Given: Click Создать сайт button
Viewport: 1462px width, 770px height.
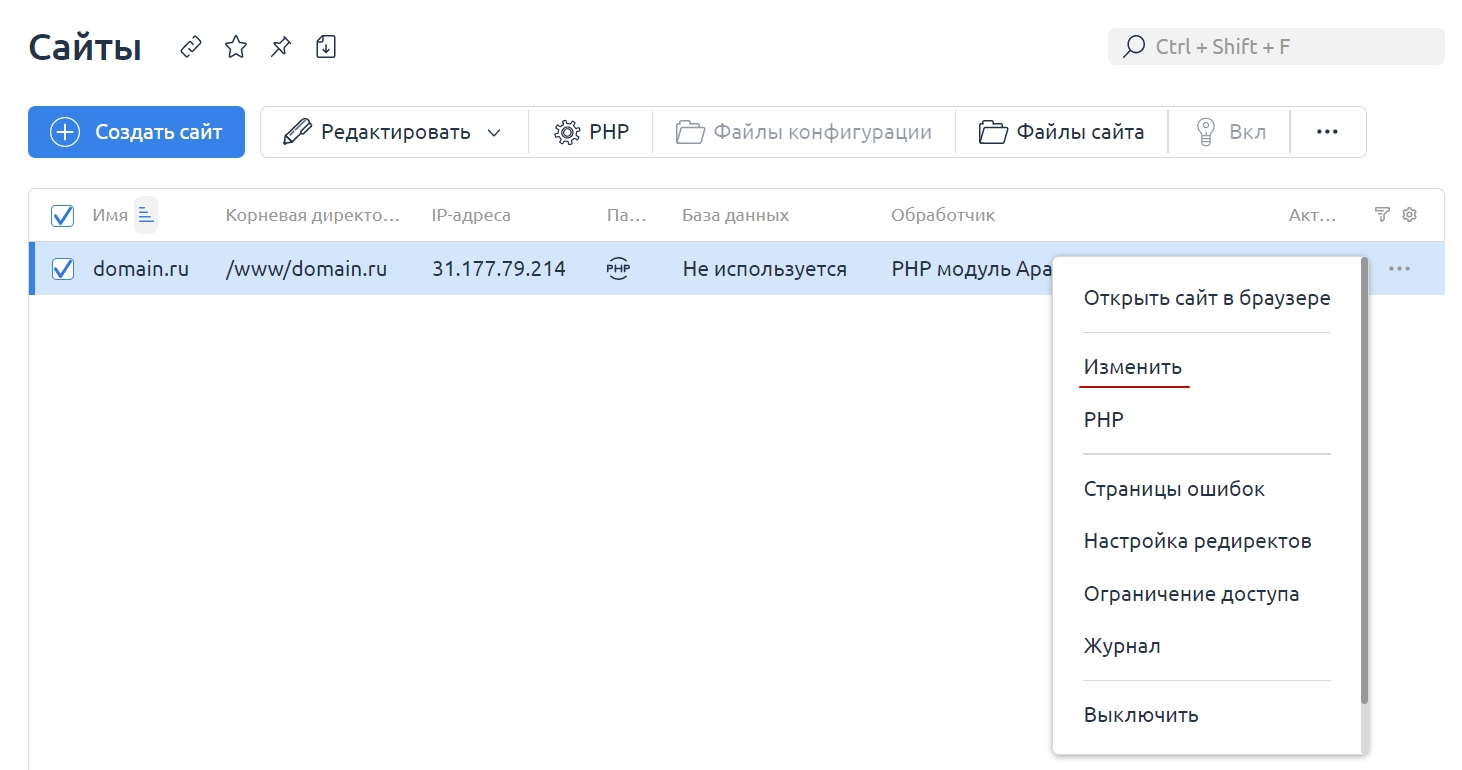Looking at the screenshot, I should pyautogui.click(x=136, y=132).
